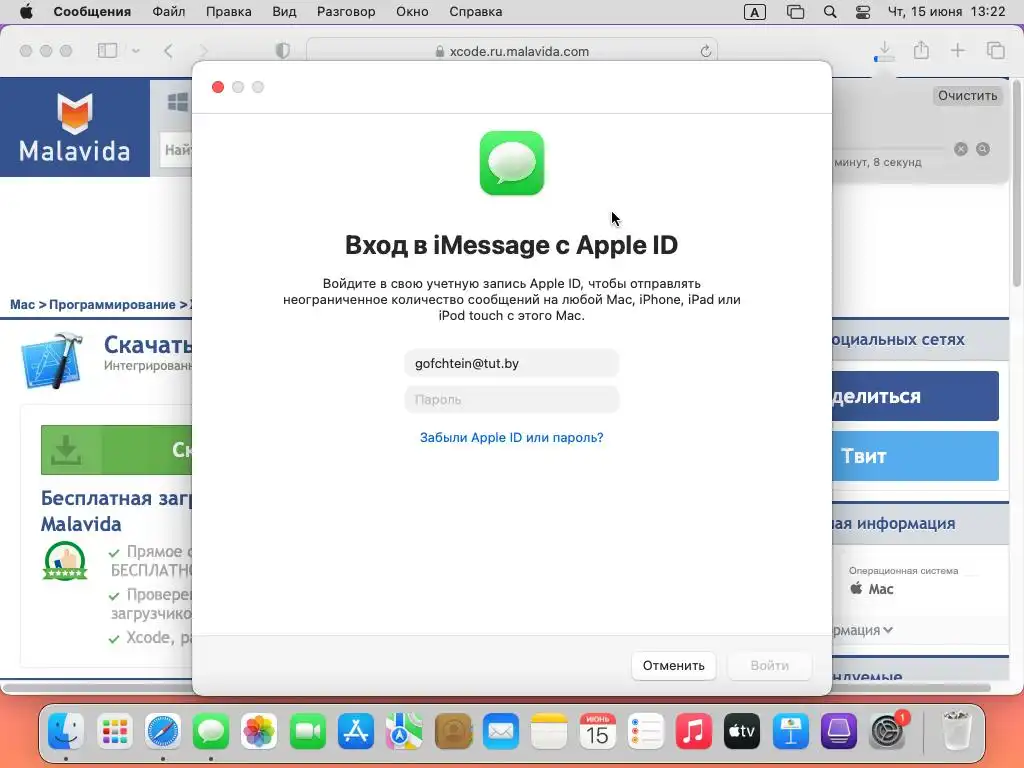The height and width of the screenshot is (768, 1024).
Task: Launch Safari from the Dock
Action: [x=163, y=731]
